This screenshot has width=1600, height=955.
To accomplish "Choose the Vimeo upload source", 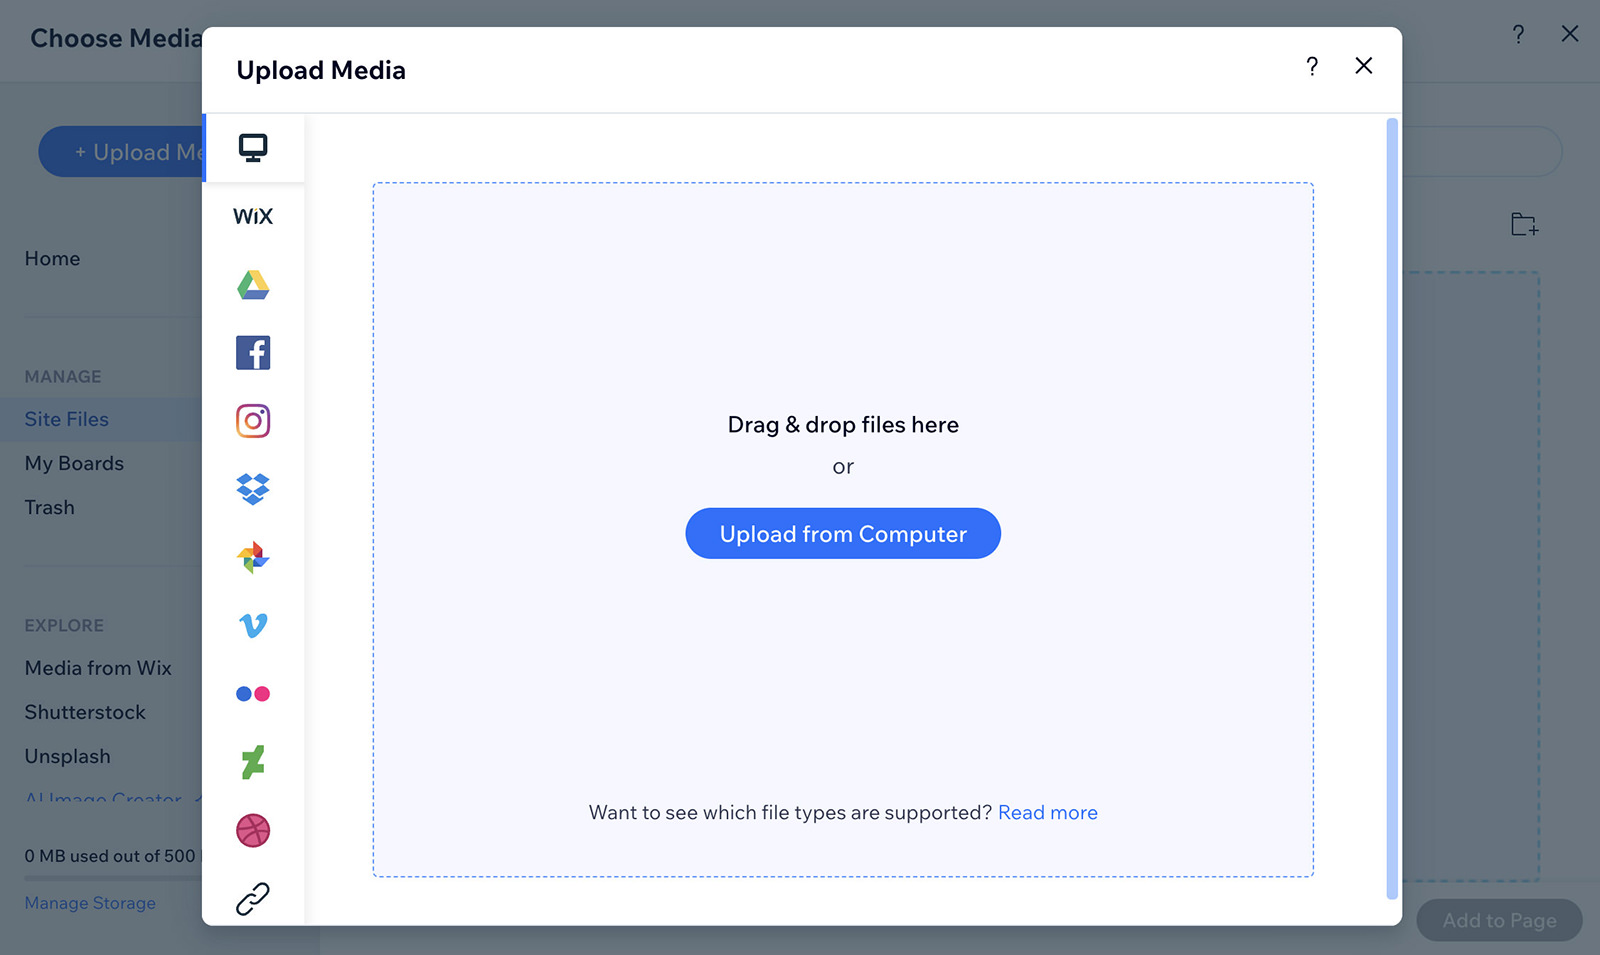I will click(x=253, y=626).
